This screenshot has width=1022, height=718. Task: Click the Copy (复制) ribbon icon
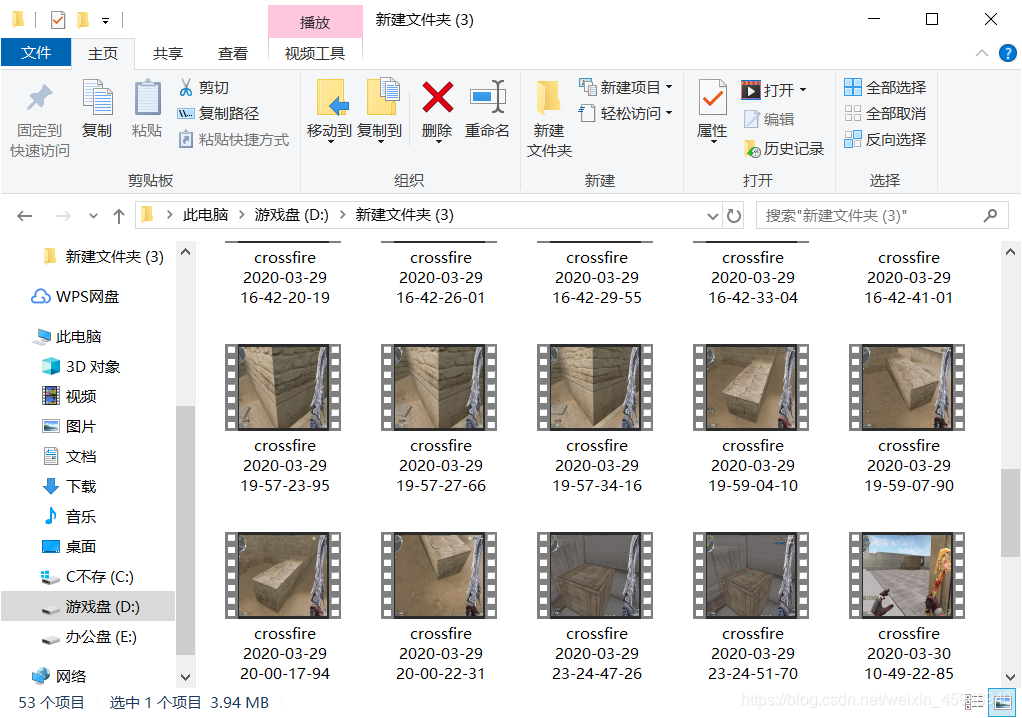(x=97, y=98)
